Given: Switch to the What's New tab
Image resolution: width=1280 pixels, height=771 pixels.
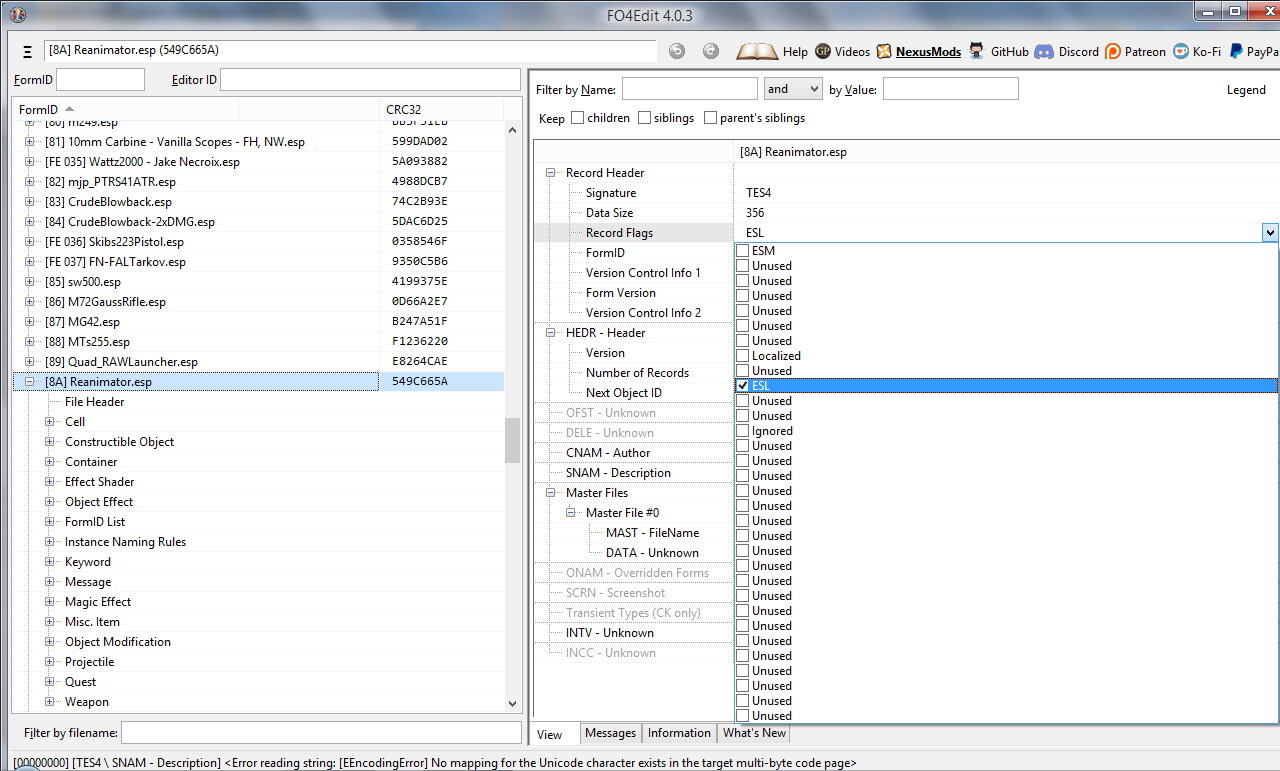Looking at the screenshot, I should (754, 733).
